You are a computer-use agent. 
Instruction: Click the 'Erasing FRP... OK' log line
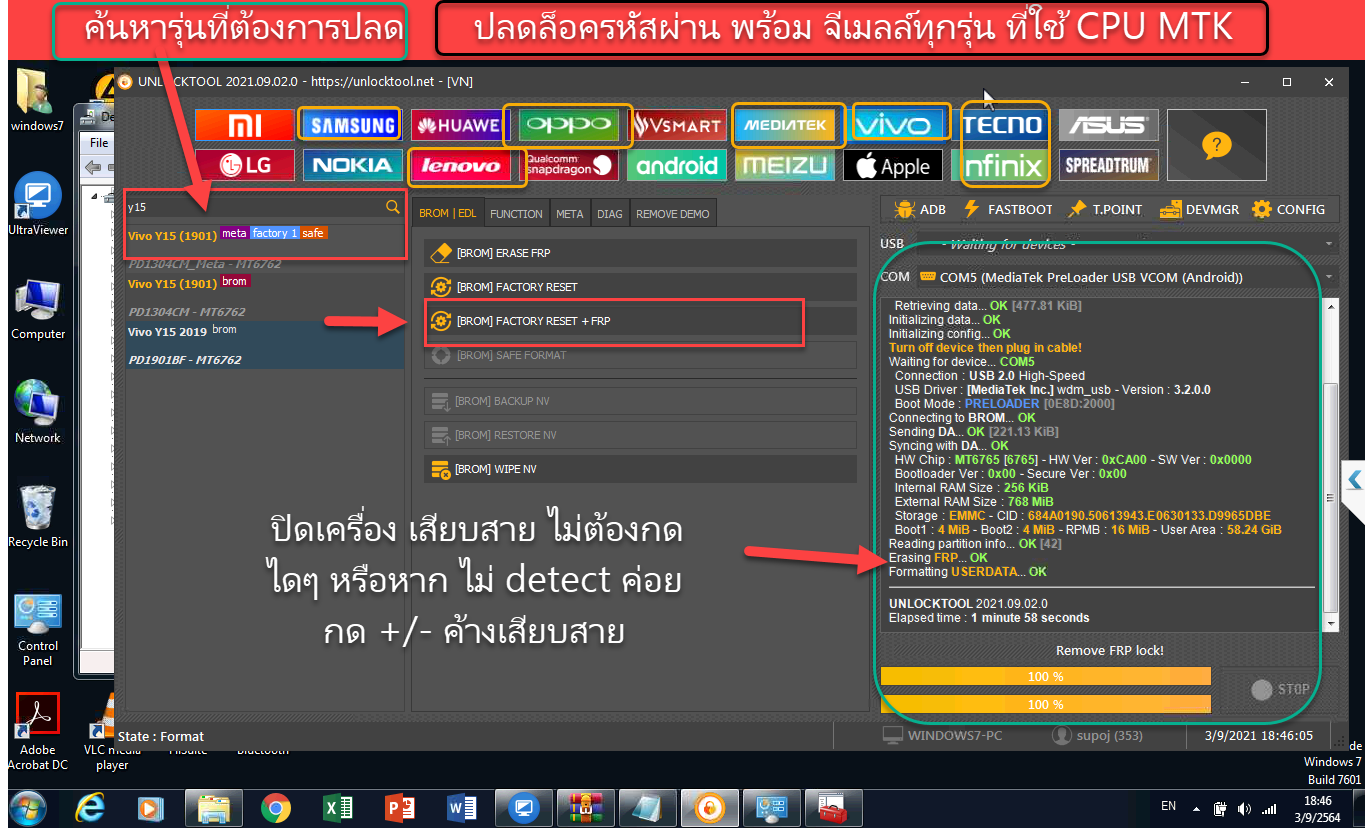coord(938,557)
